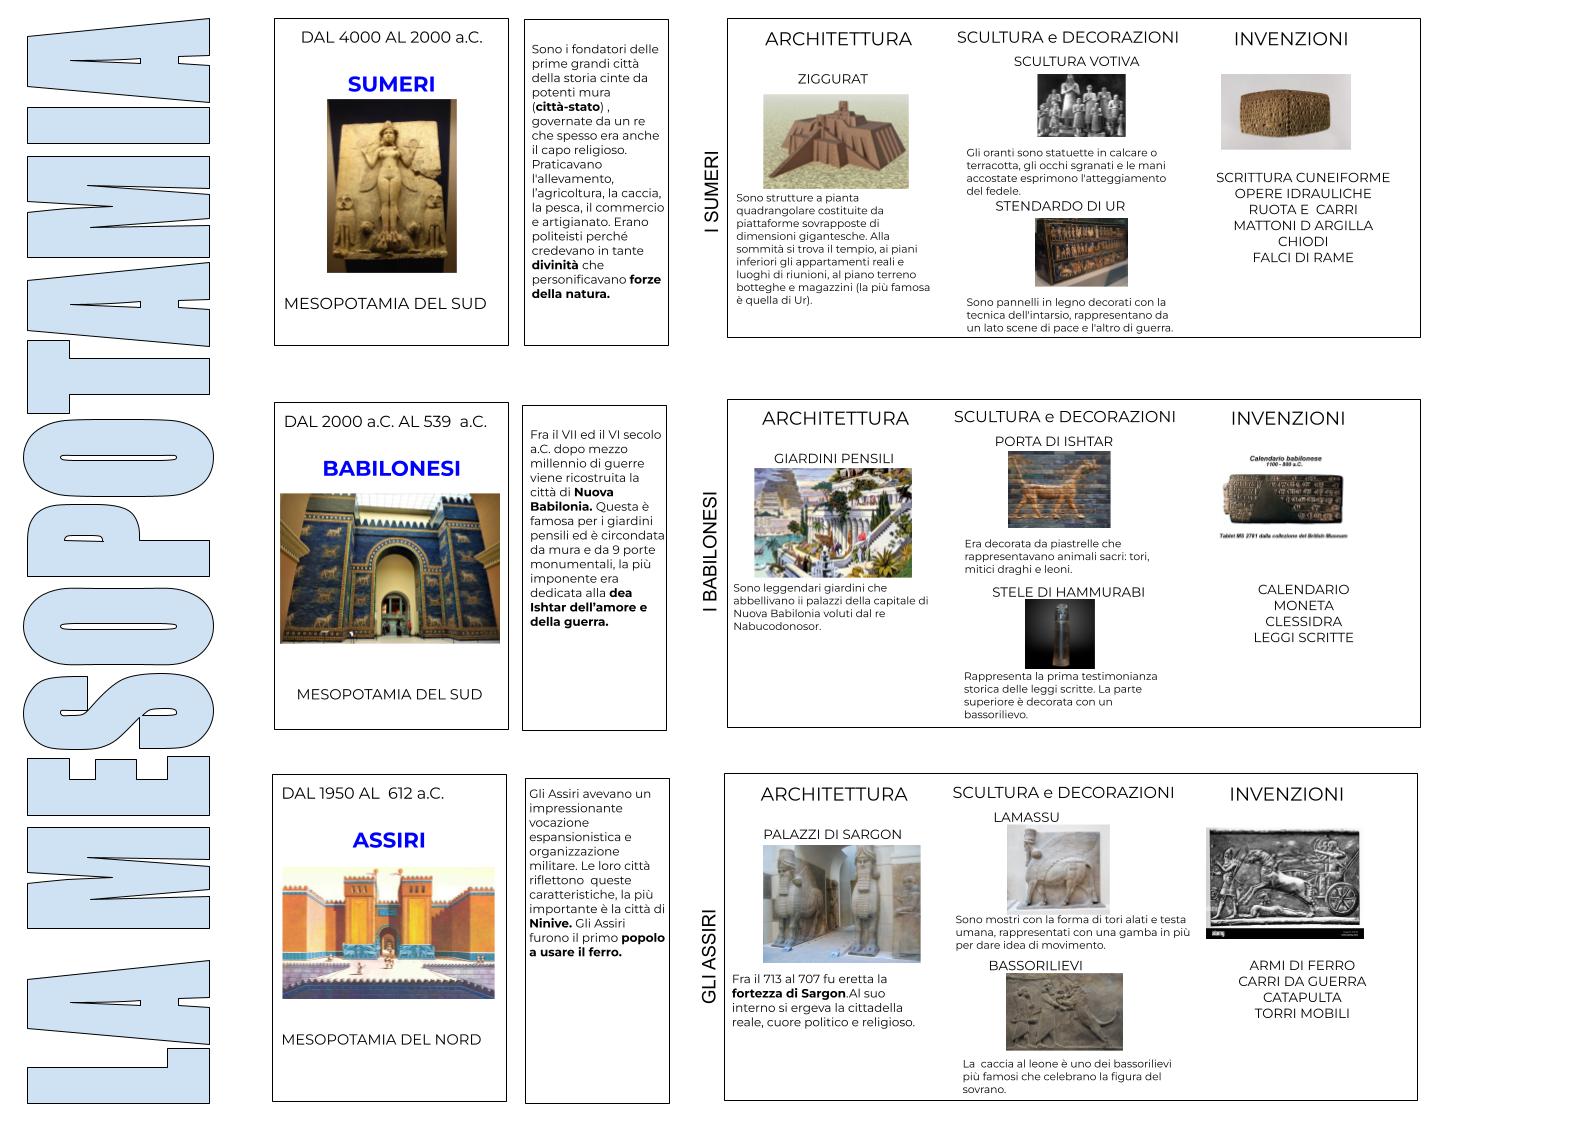Click the Assiri city illustration

pyautogui.click(x=388, y=932)
